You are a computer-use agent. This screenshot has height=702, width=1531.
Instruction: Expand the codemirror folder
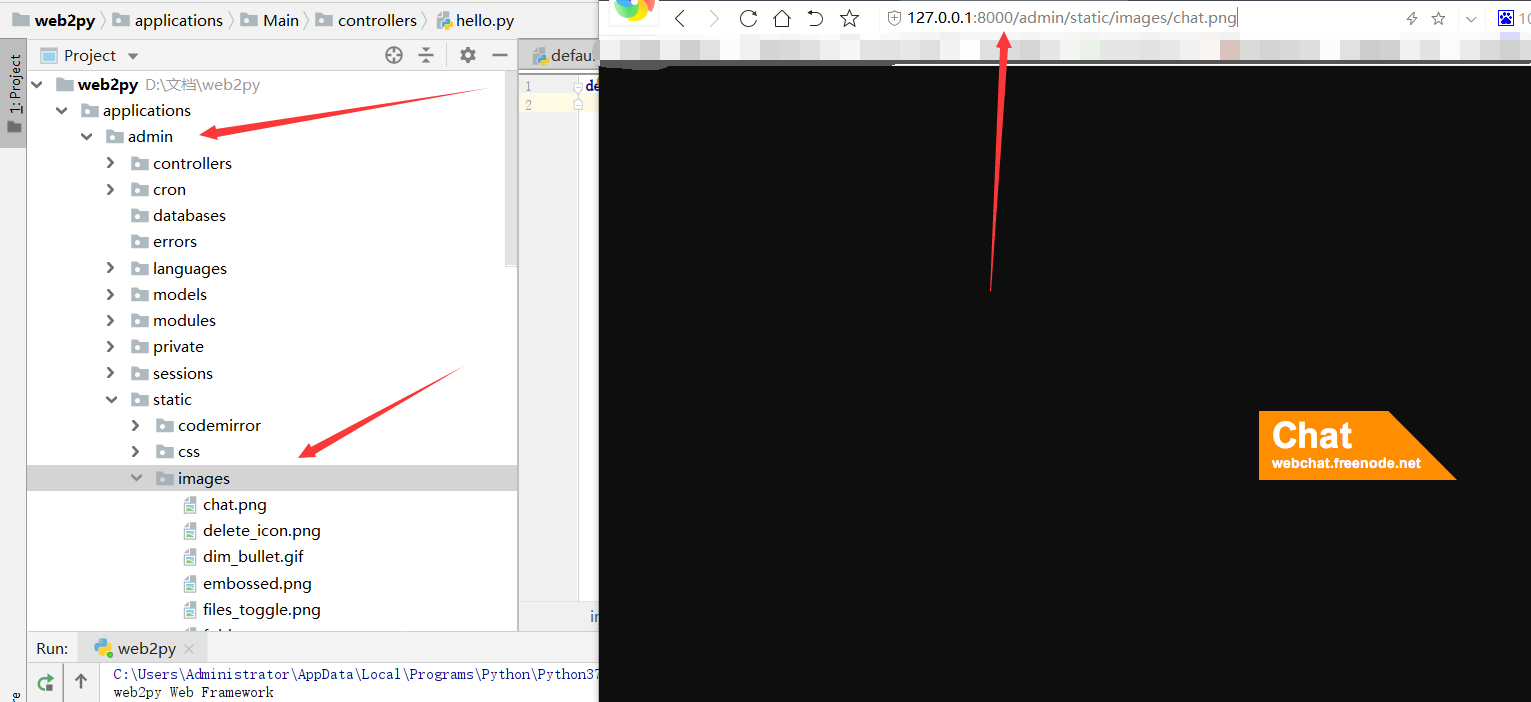pyautogui.click(x=136, y=426)
